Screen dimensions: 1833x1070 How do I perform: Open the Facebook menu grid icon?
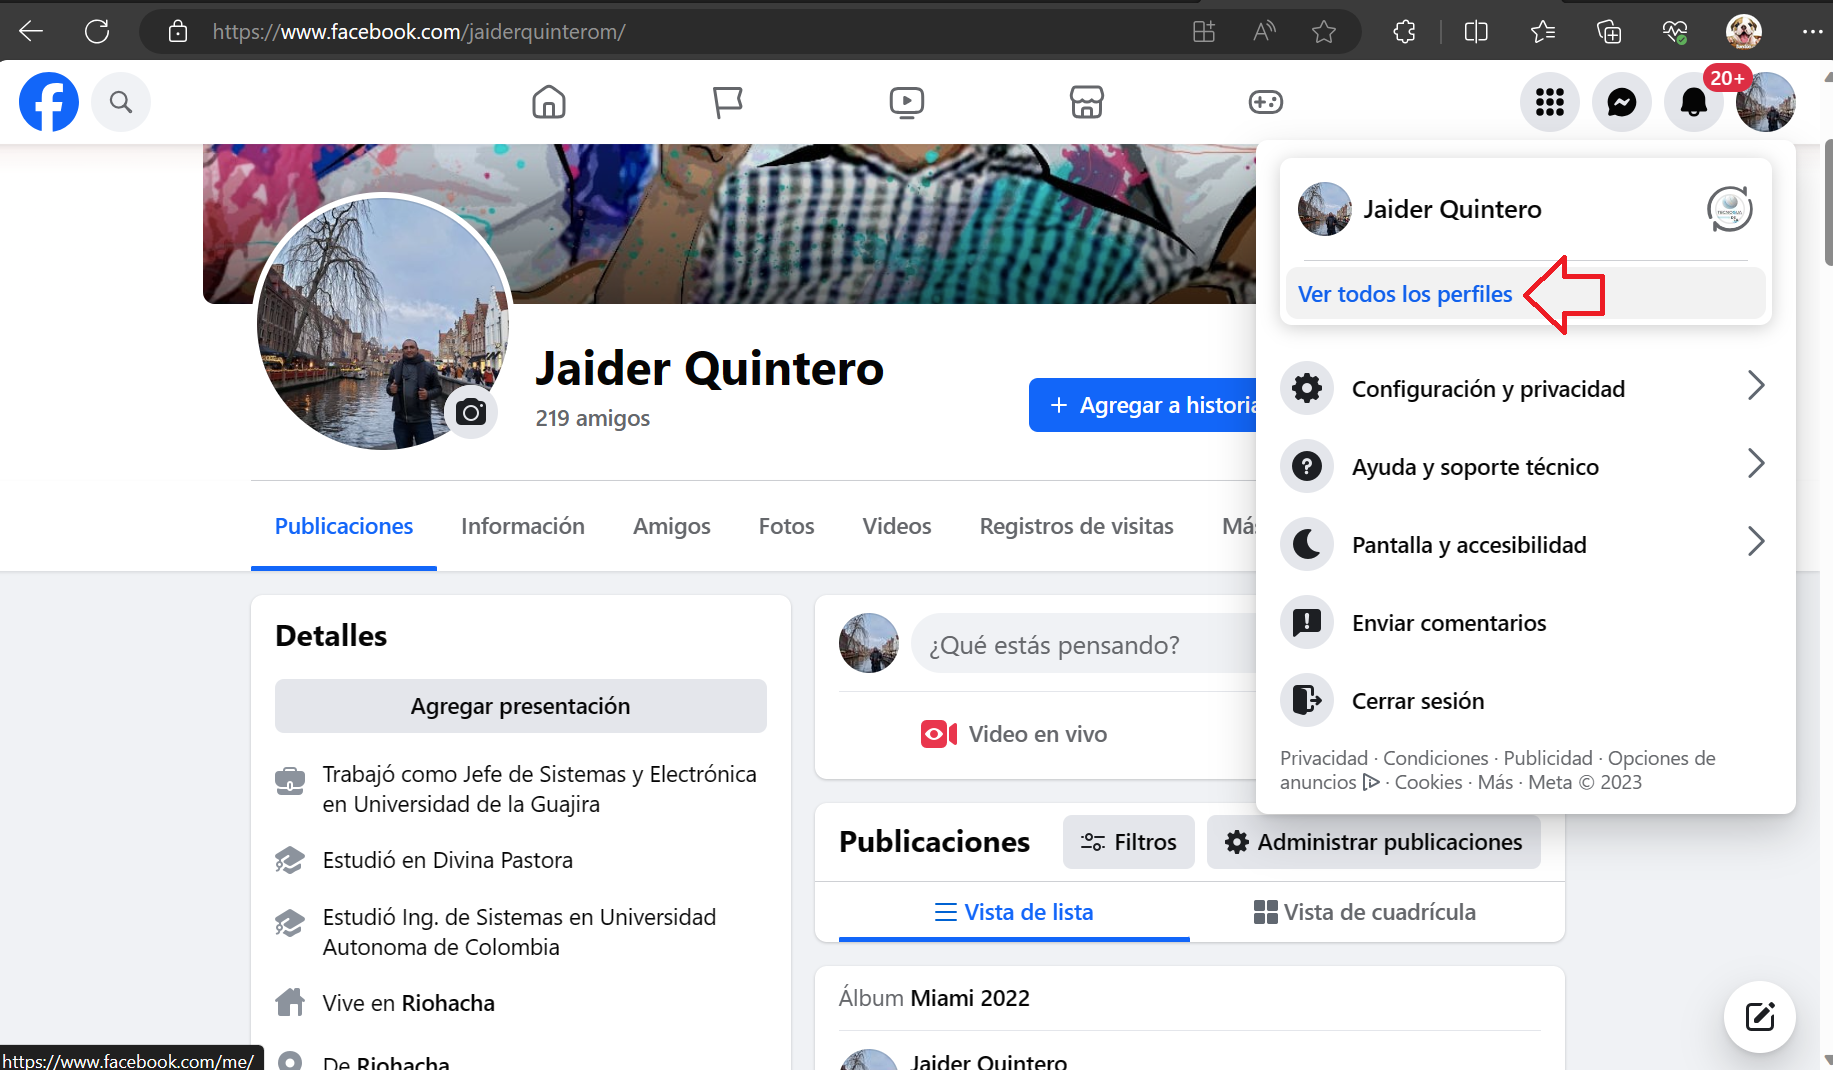point(1549,102)
